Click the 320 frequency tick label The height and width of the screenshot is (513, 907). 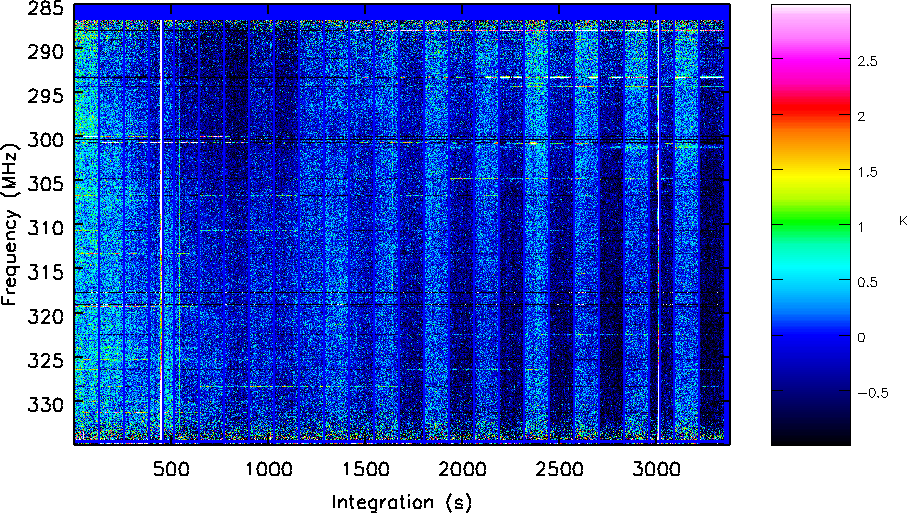[46, 316]
